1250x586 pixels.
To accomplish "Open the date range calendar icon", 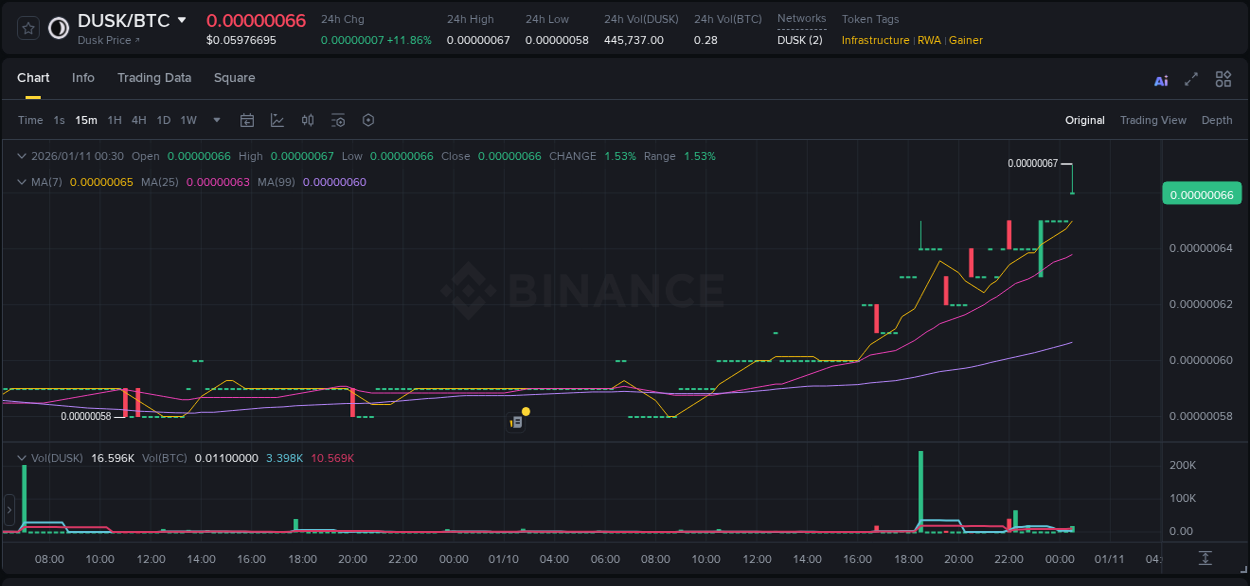I will coord(247,120).
